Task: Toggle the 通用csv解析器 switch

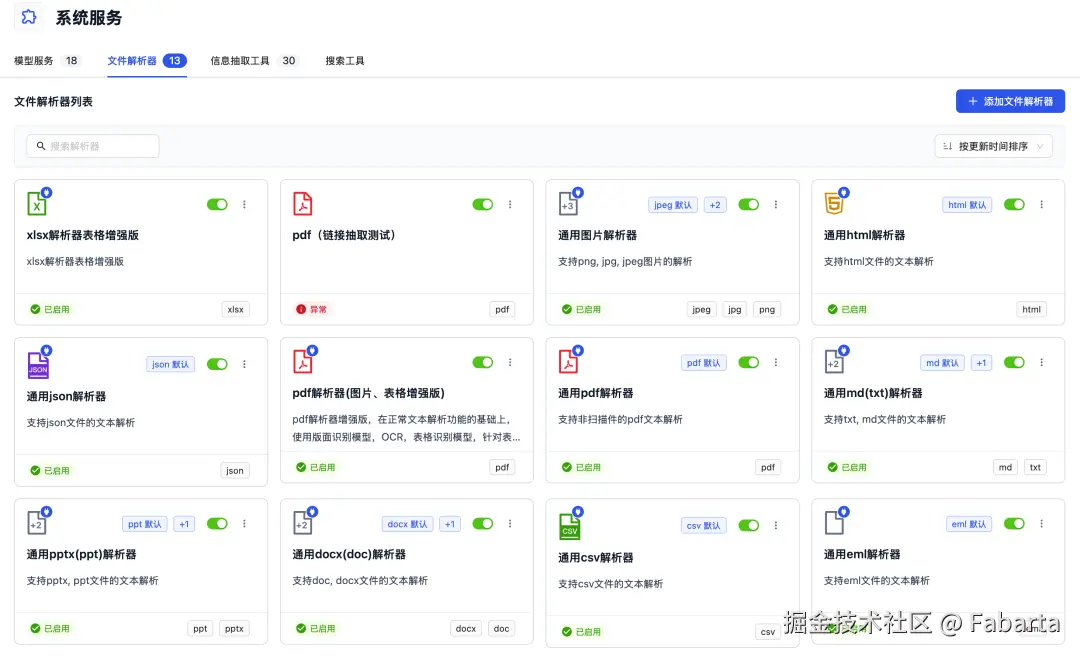Action: click(749, 525)
